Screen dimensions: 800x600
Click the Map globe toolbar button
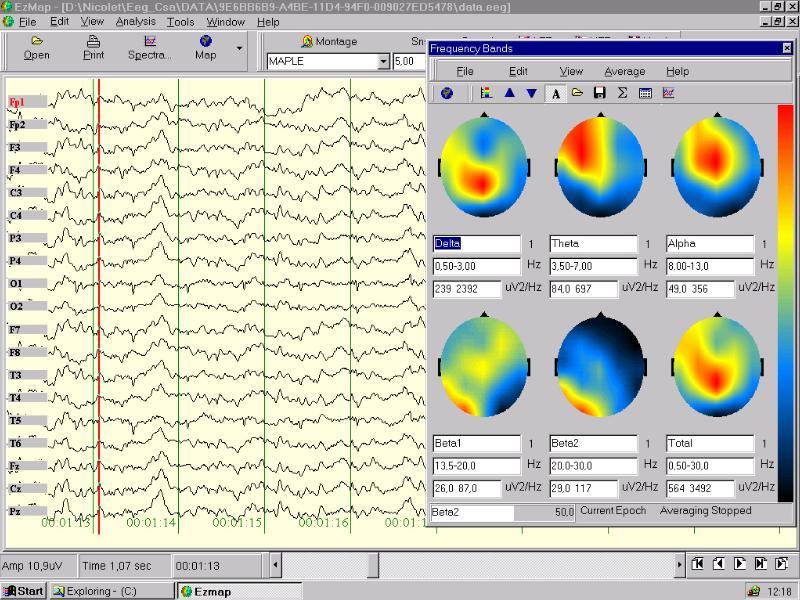pyautogui.click(x=205, y=47)
